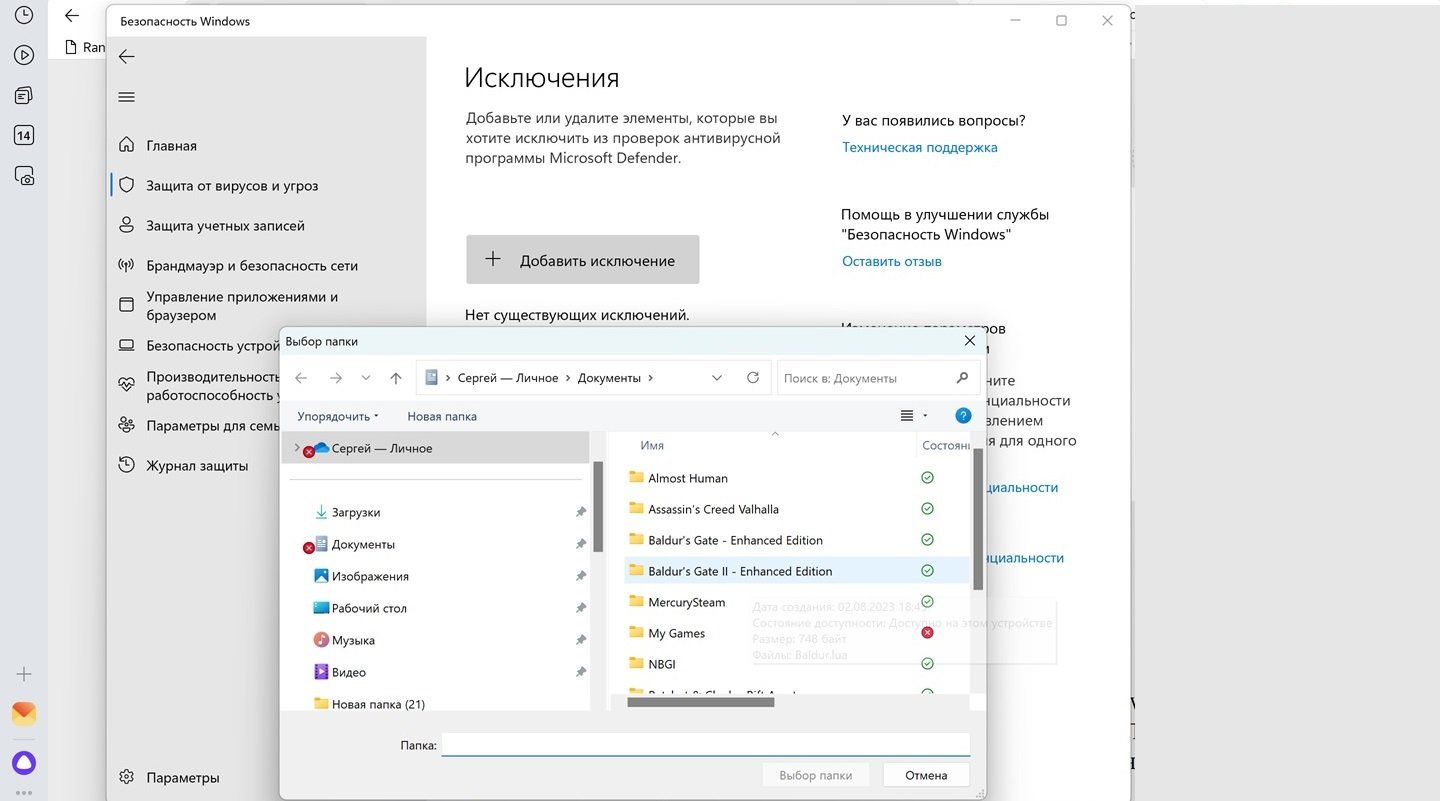Go back in Windows Security window
1440x801 pixels.
click(126, 57)
